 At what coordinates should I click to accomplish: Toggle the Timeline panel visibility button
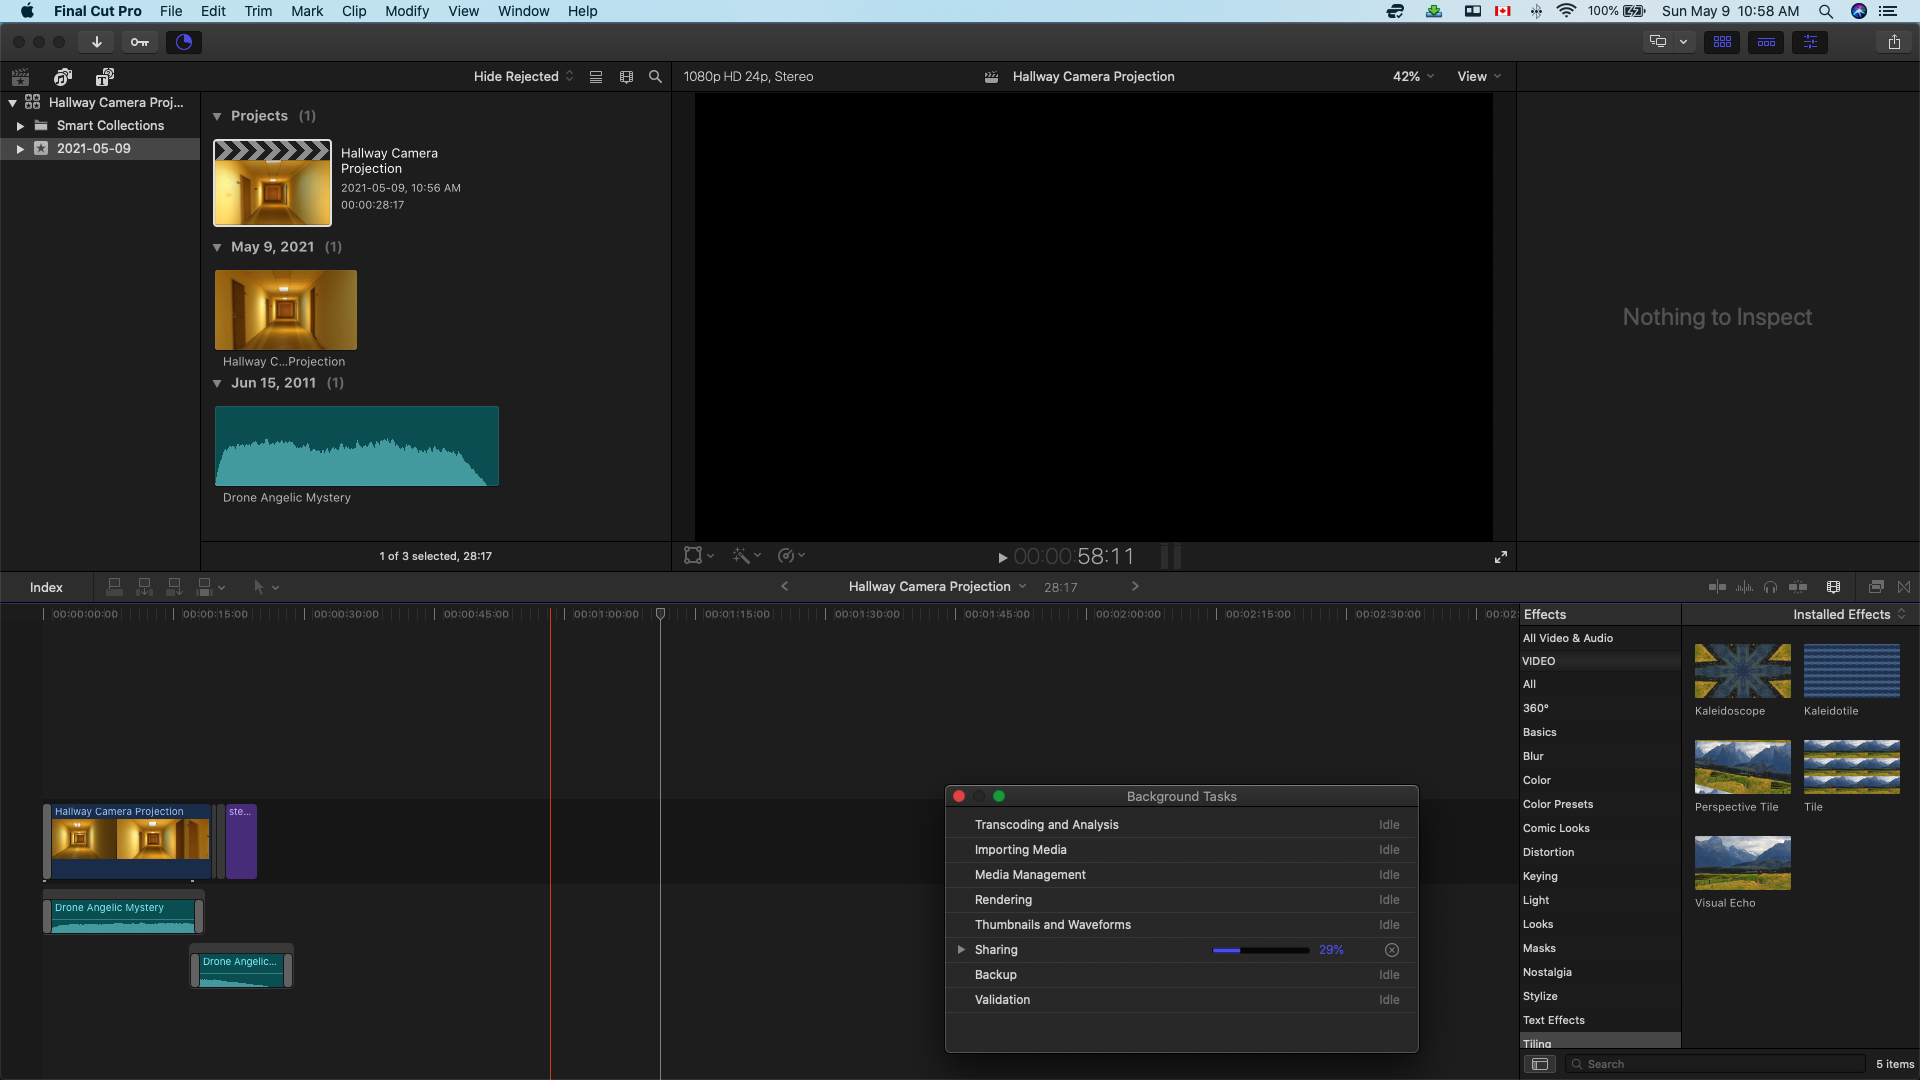coord(1766,42)
